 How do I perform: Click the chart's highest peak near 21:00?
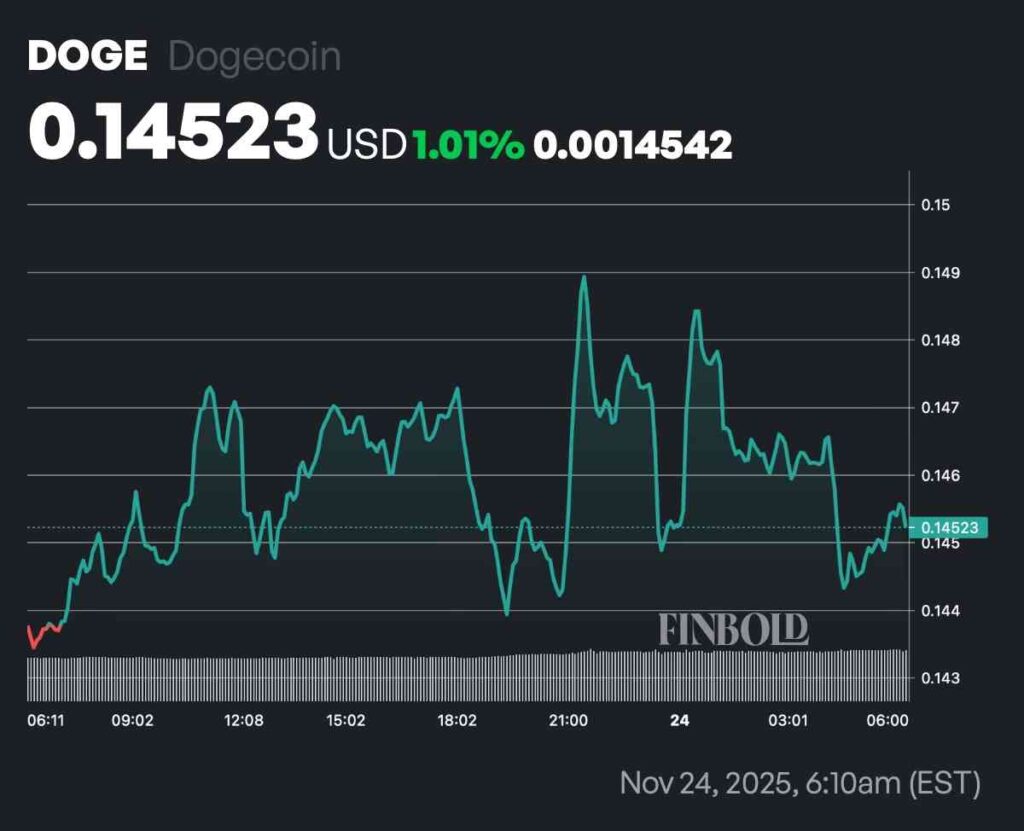click(x=584, y=276)
